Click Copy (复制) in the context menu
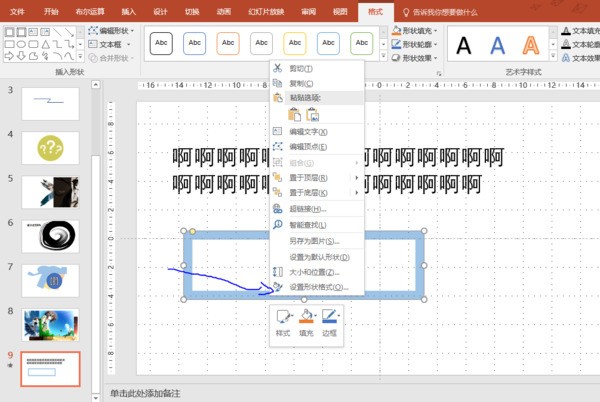The image size is (600, 402). click(x=300, y=83)
